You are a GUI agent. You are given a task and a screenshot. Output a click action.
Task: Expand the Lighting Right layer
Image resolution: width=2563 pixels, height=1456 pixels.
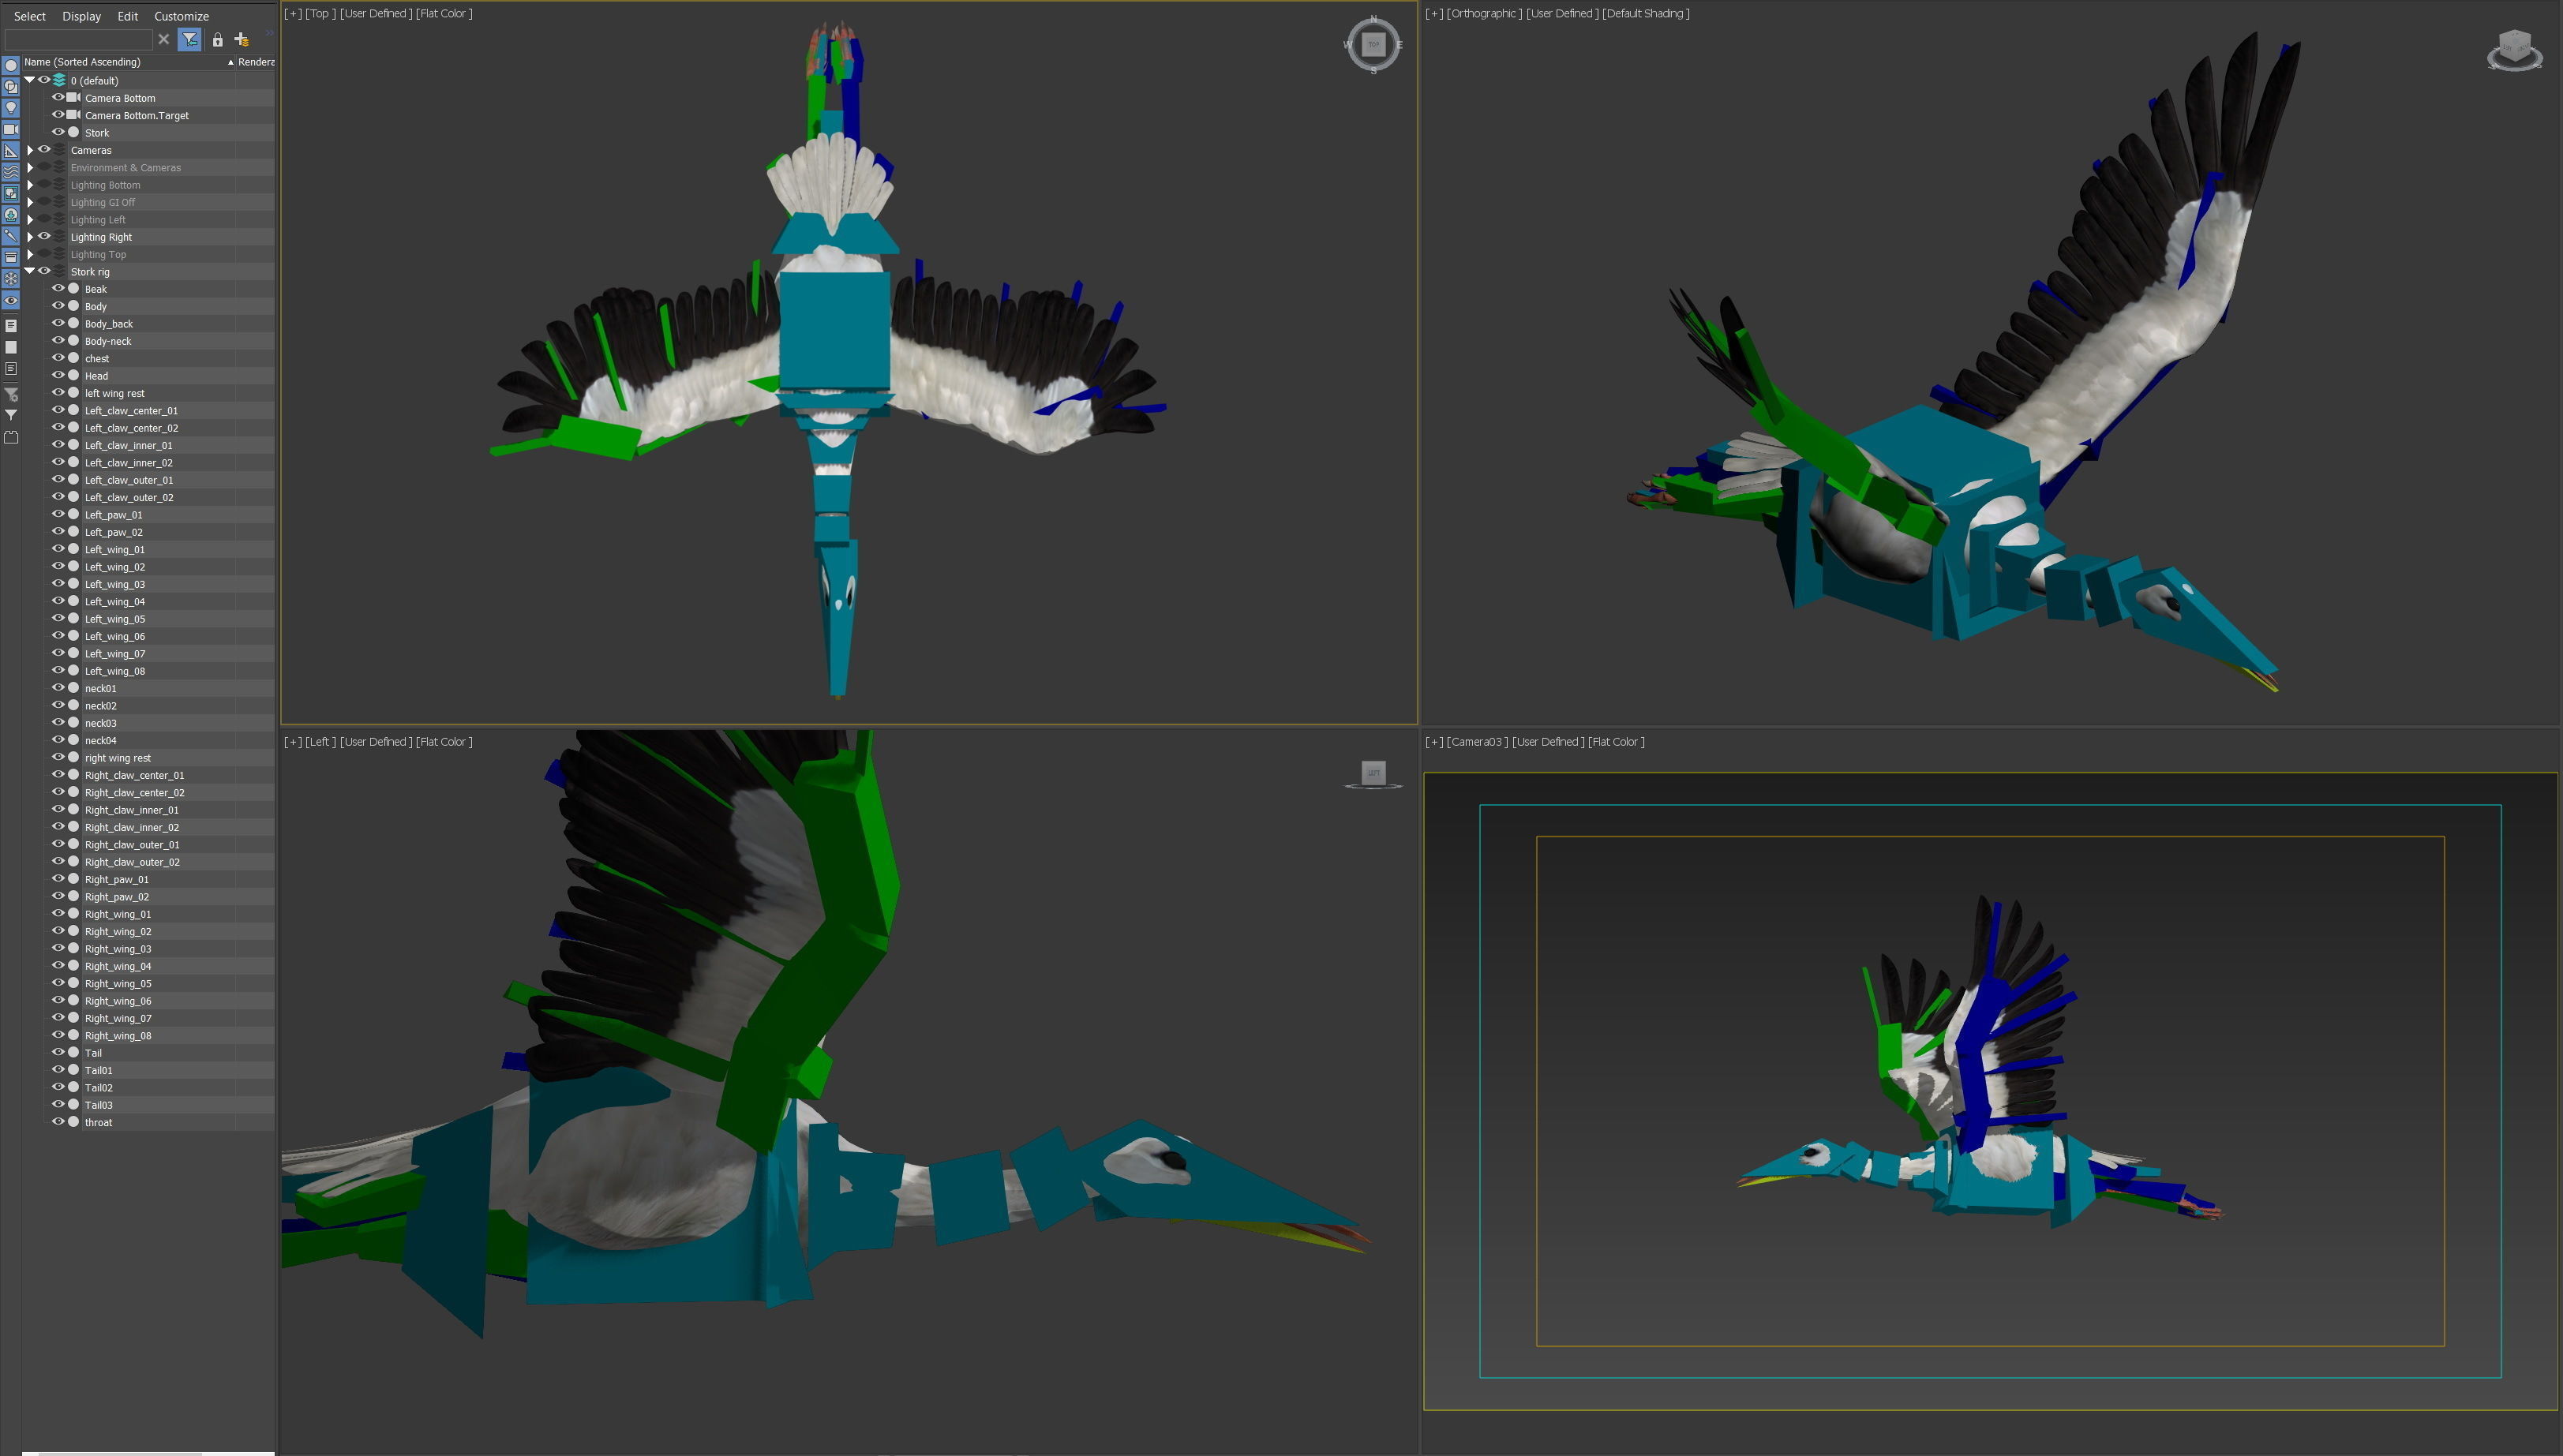pos(30,237)
